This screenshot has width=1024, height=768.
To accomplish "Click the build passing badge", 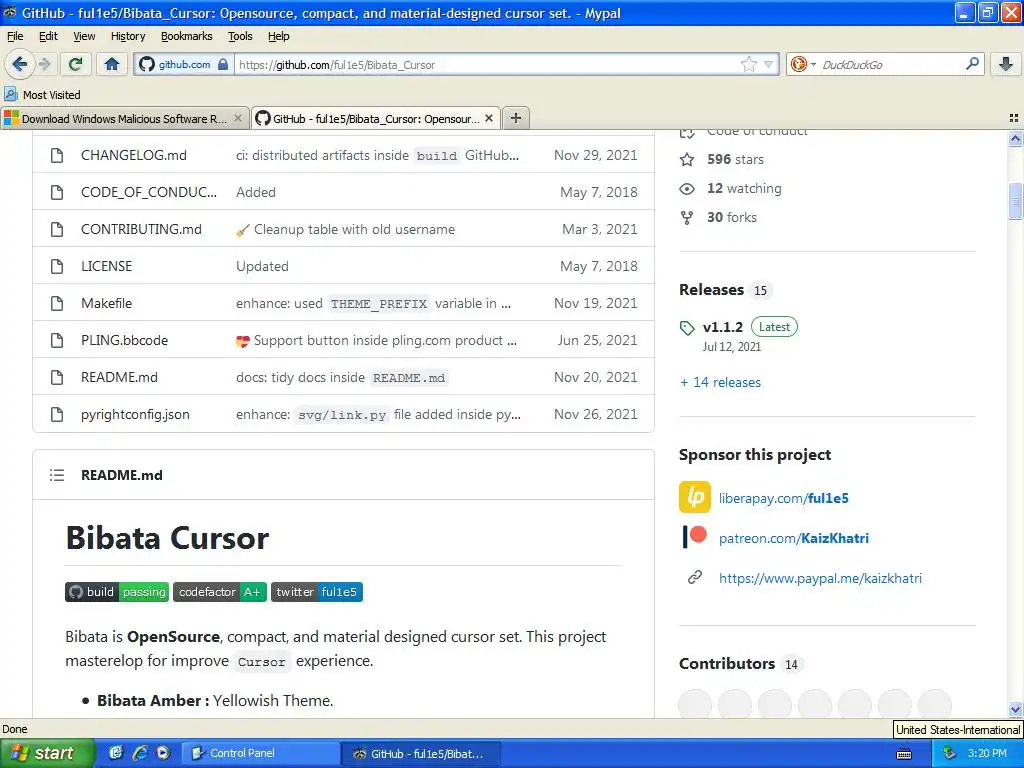I will pyautogui.click(x=117, y=592).
